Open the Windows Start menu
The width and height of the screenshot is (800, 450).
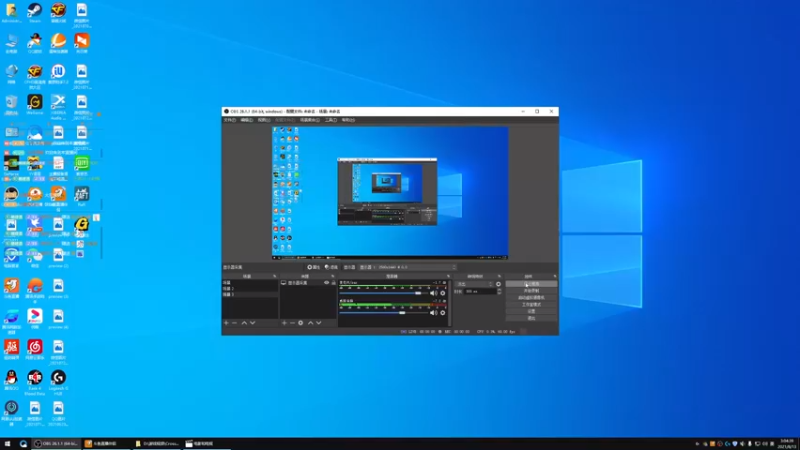point(7,444)
